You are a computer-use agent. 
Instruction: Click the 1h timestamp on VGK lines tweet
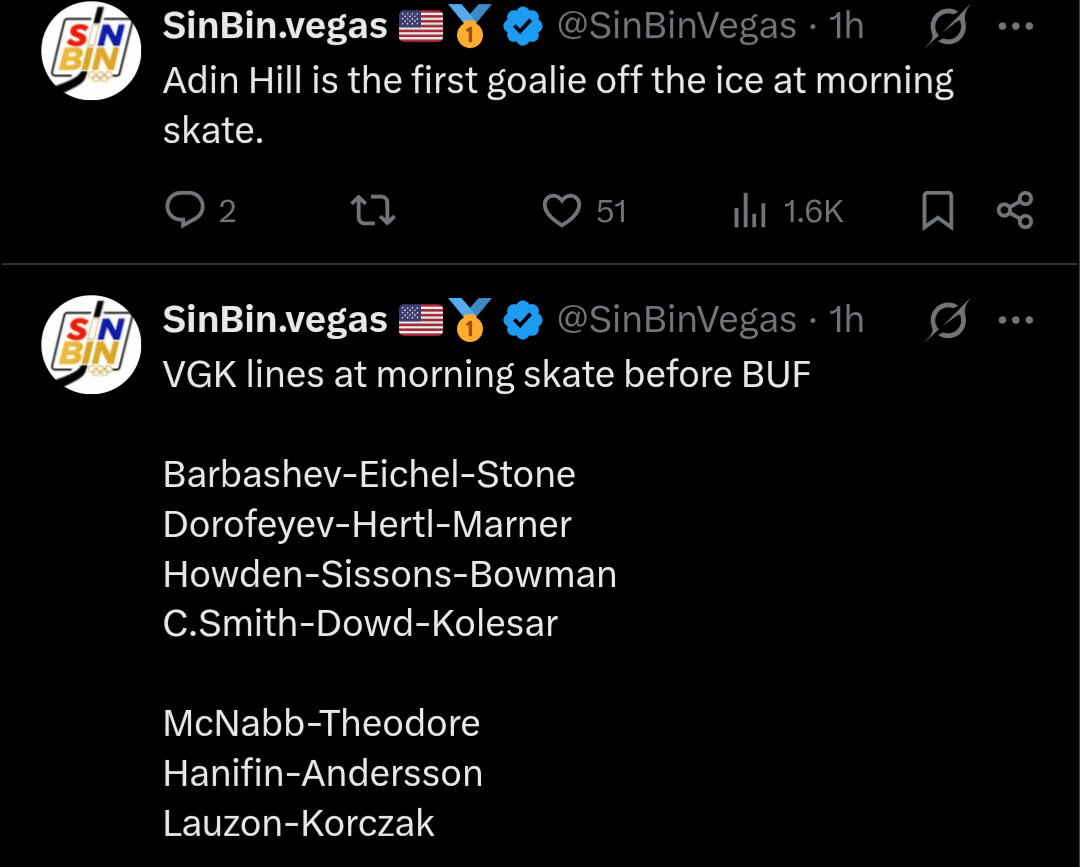point(847,320)
